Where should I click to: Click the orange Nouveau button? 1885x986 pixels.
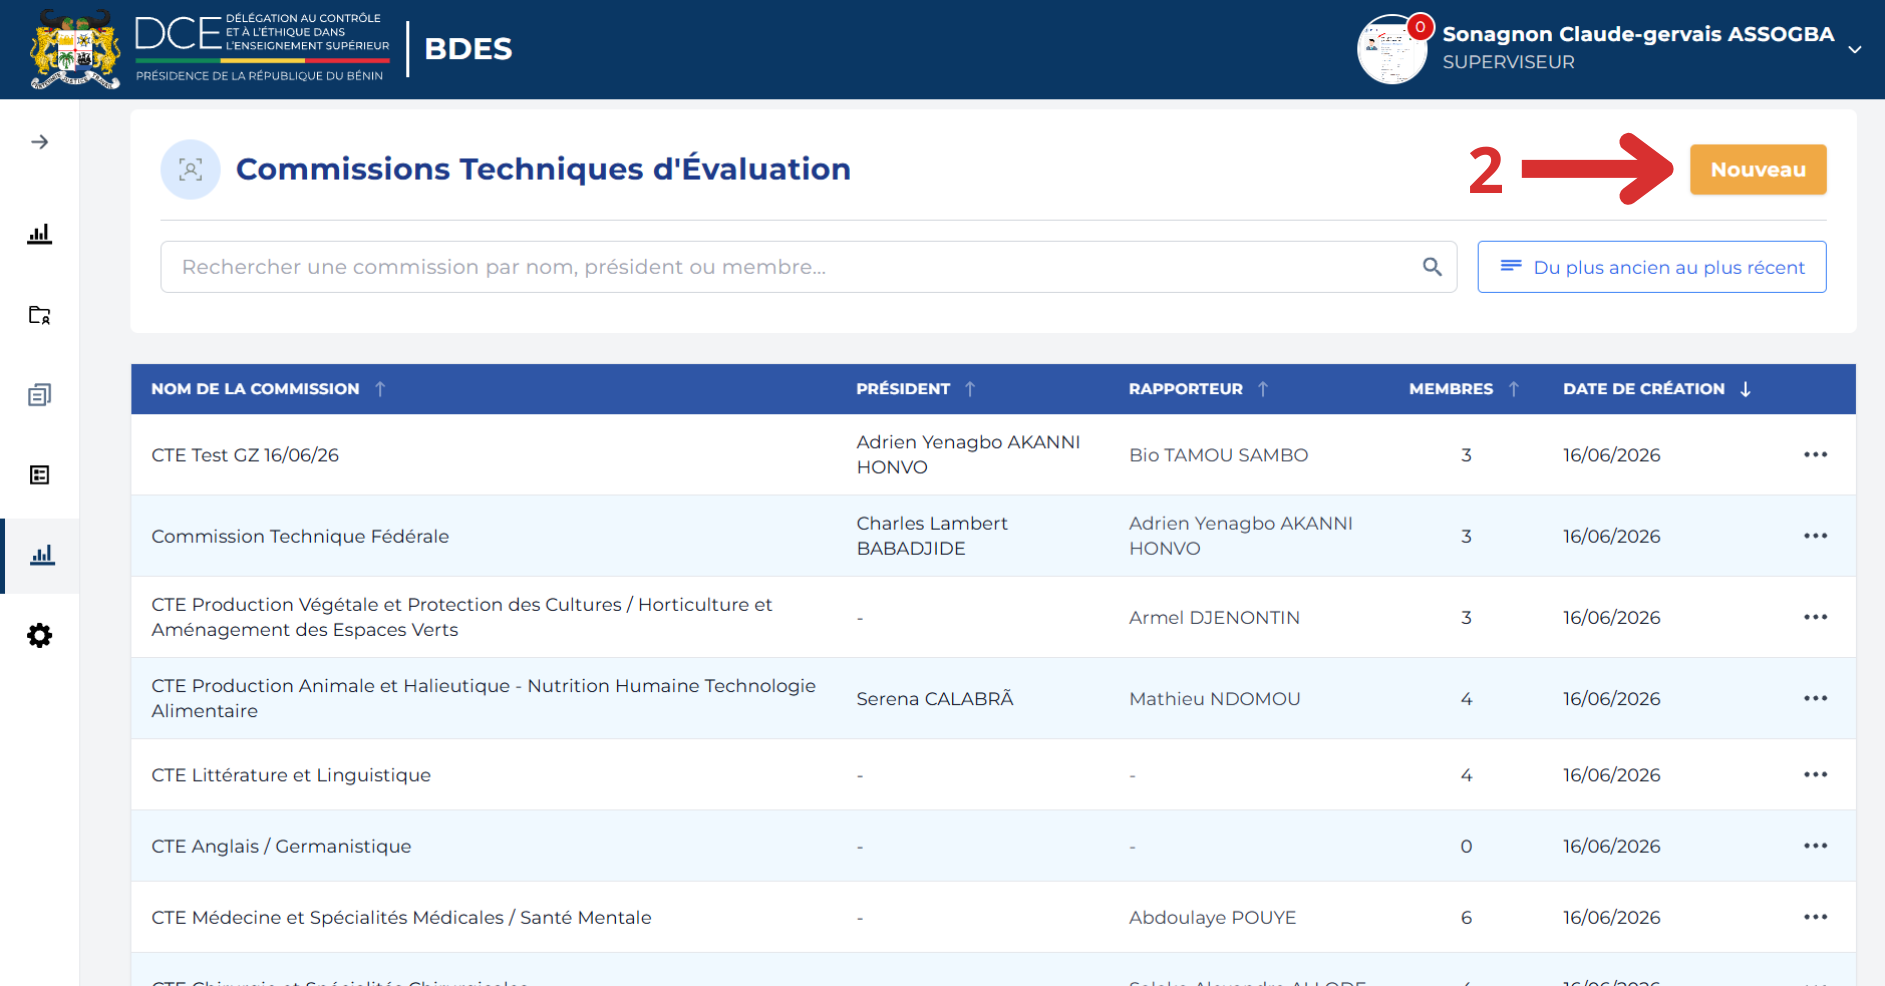pyautogui.click(x=1758, y=170)
